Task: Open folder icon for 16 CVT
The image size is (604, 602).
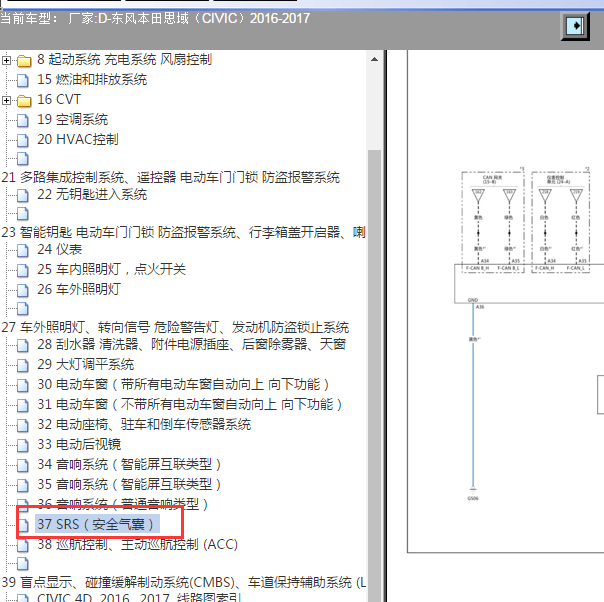Action: pyautogui.click(x=24, y=101)
